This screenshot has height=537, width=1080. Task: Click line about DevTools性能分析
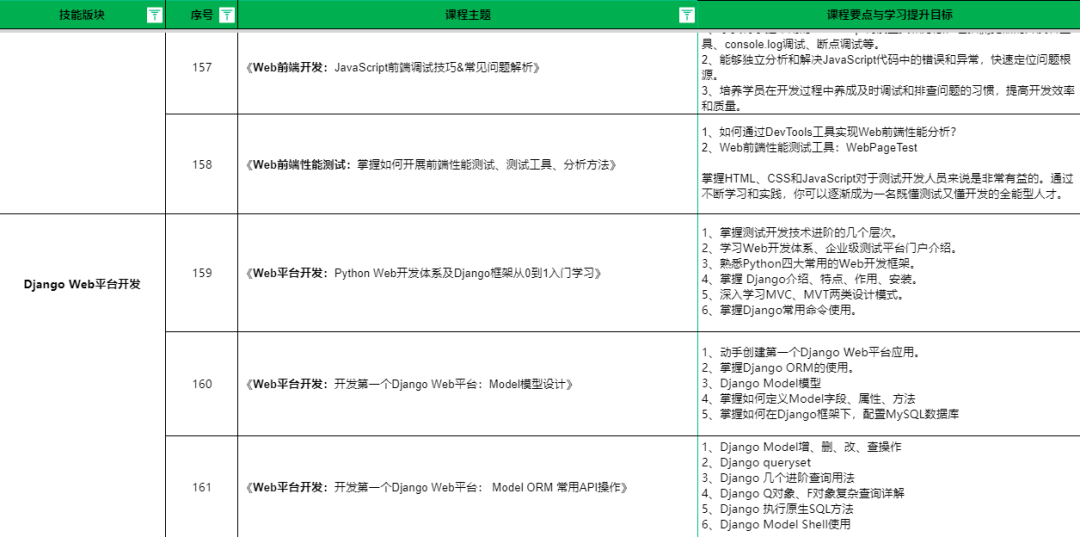coord(829,131)
